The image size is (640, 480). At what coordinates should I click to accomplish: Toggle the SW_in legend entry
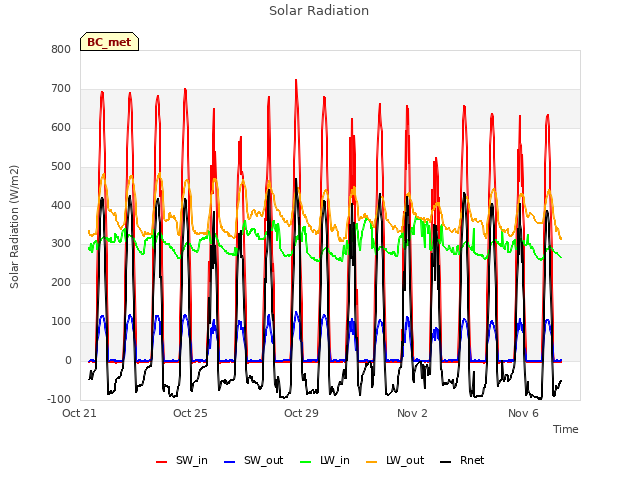pos(182,460)
